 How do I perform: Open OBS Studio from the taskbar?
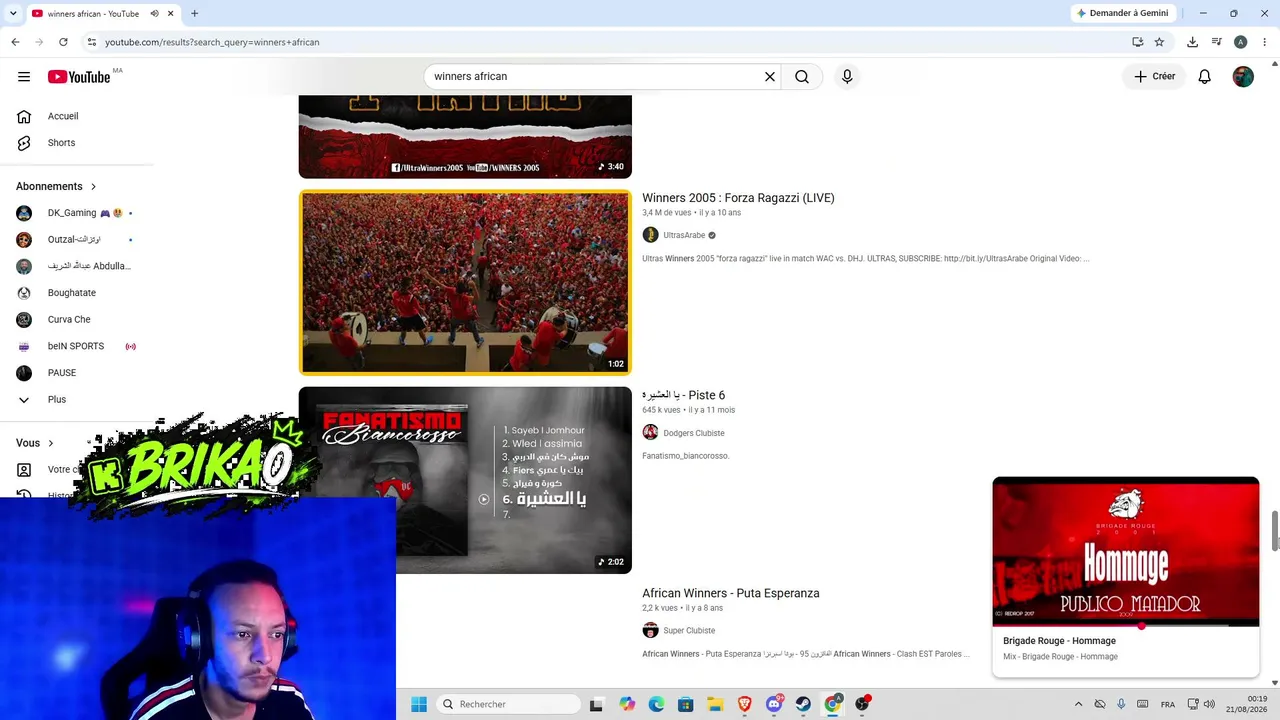(862, 704)
